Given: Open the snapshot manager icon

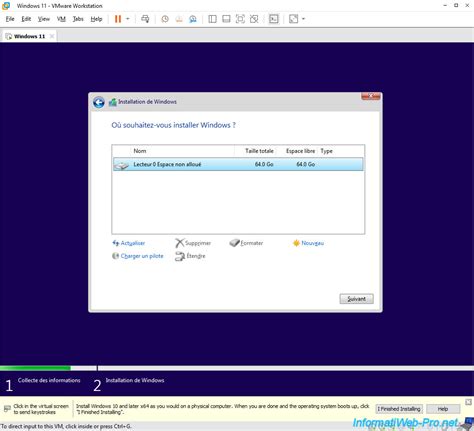Looking at the screenshot, I should (x=193, y=19).
